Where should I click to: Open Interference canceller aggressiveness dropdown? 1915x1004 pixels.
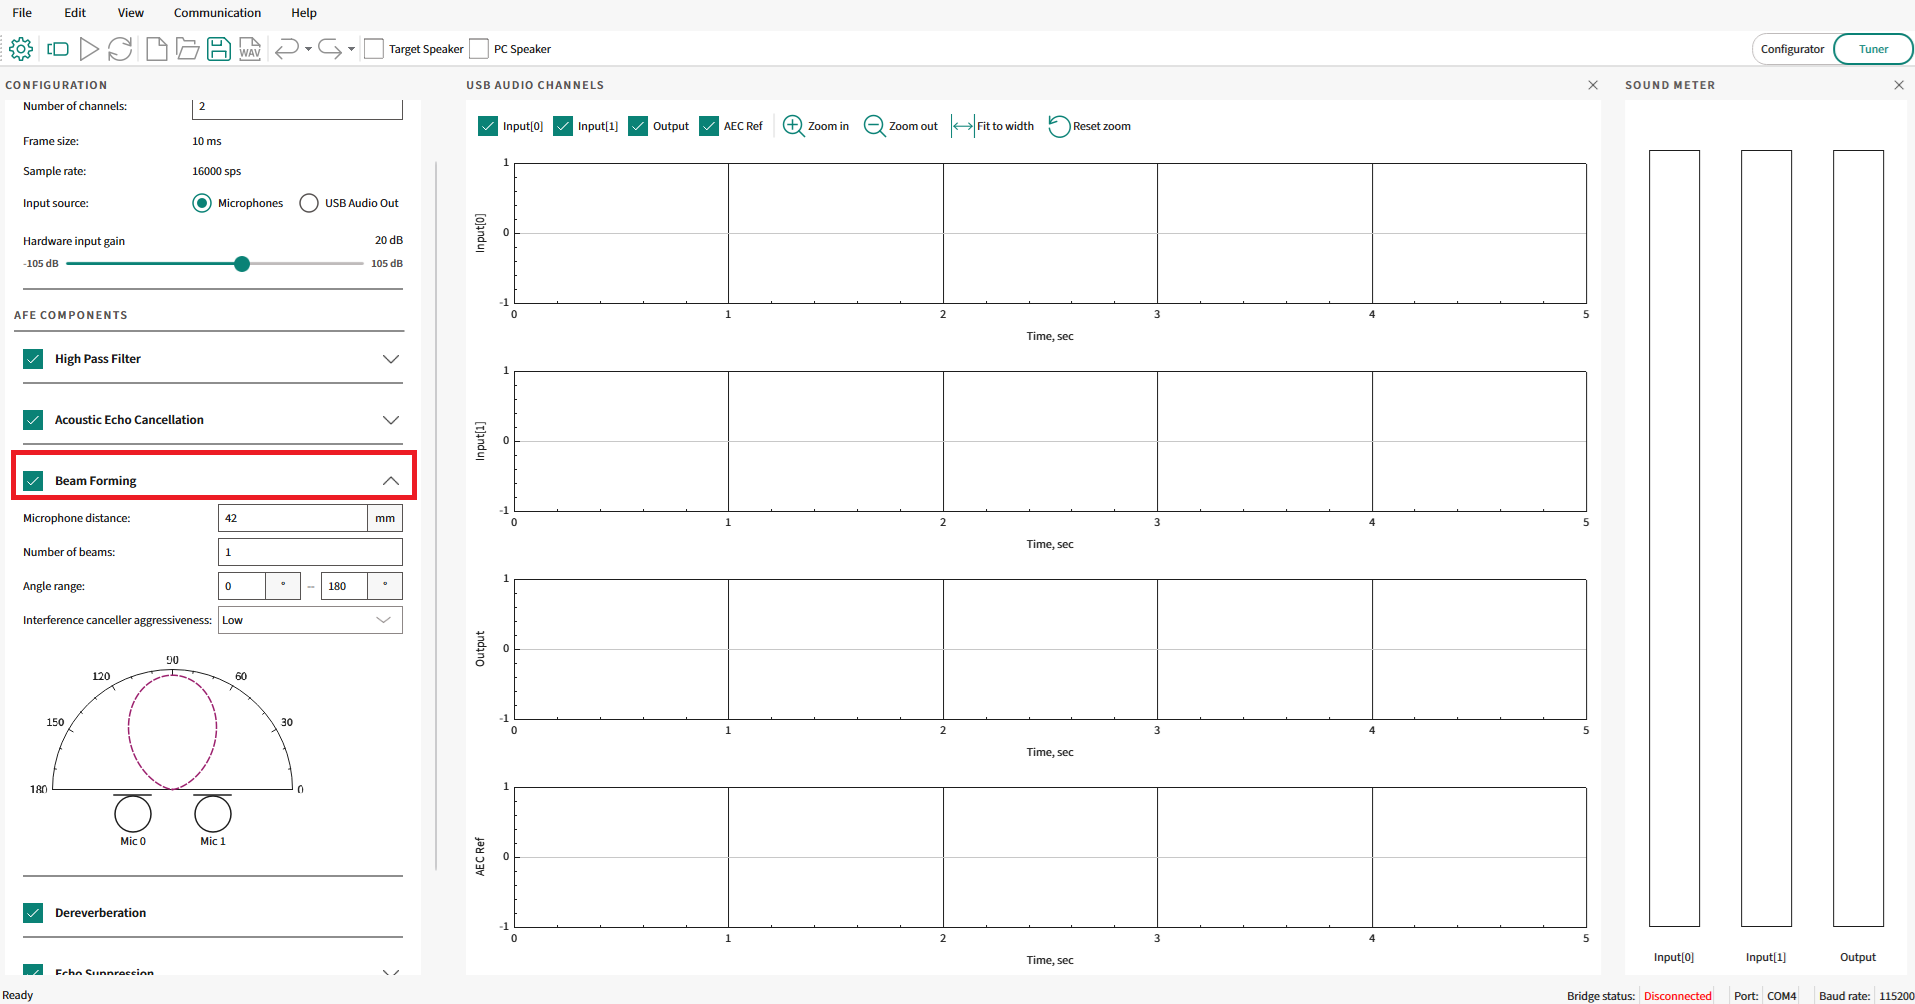(310, 620)
